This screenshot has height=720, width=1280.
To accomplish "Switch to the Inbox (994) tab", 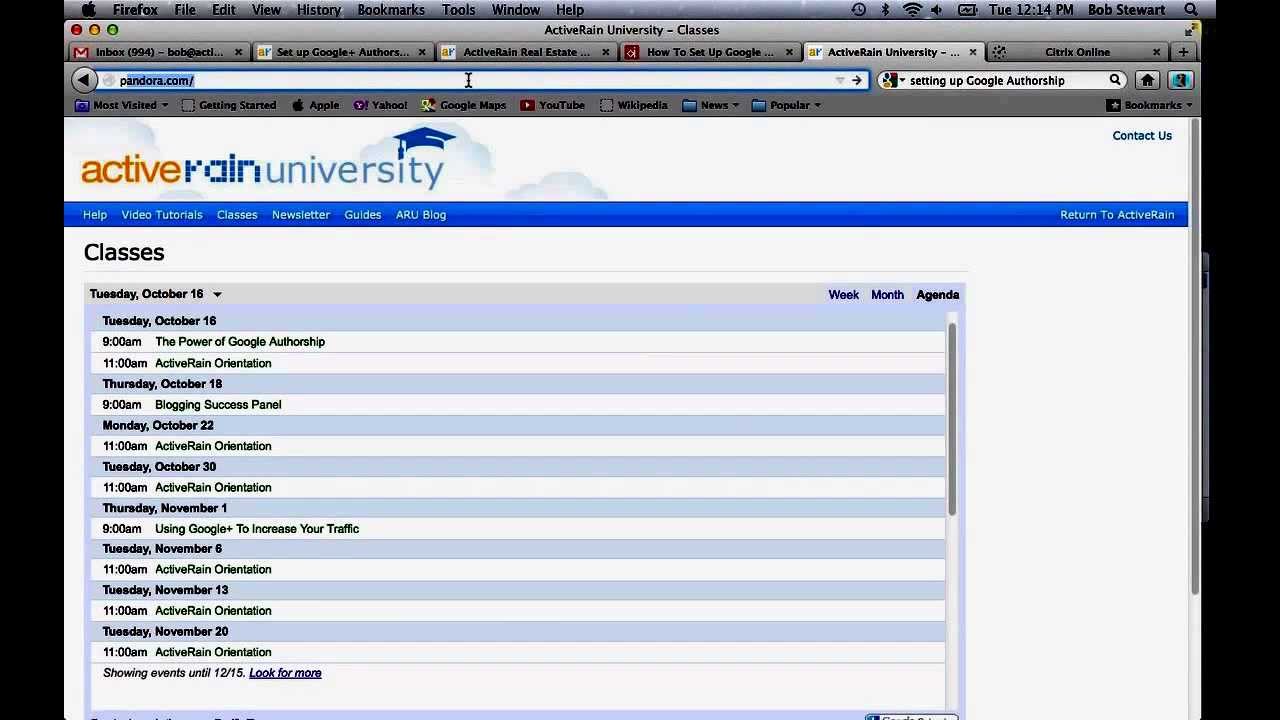I will click(157, 52).
